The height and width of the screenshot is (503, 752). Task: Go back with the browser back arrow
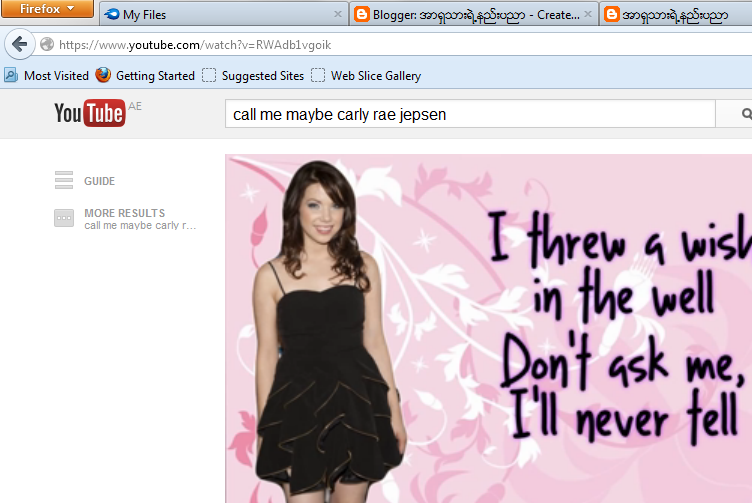pos(19,45)
